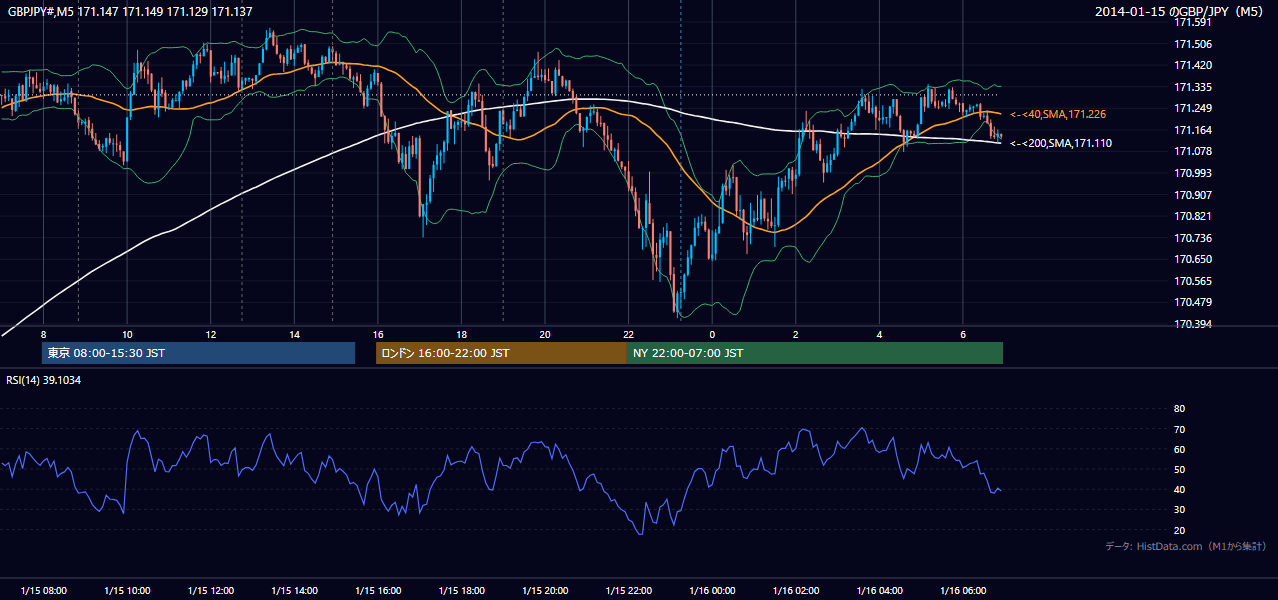Click hour tick 10 under price chart
1278x600 pixels.
[127, 334]
